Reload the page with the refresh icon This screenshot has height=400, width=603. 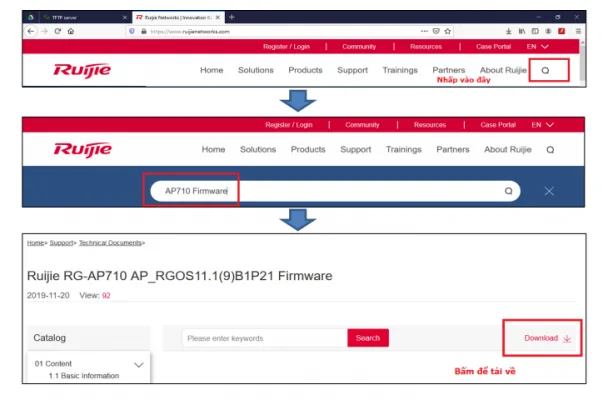[x=58, y=31]
